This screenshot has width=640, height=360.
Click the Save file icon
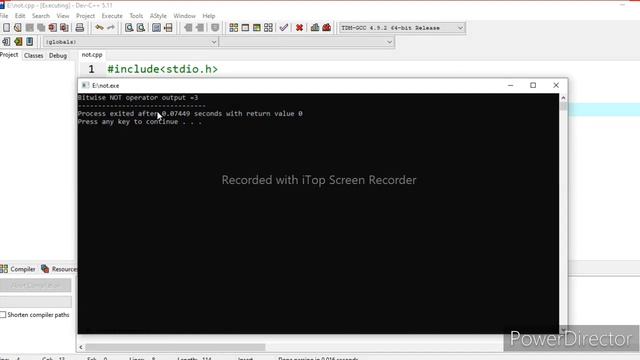coord(29,28)
